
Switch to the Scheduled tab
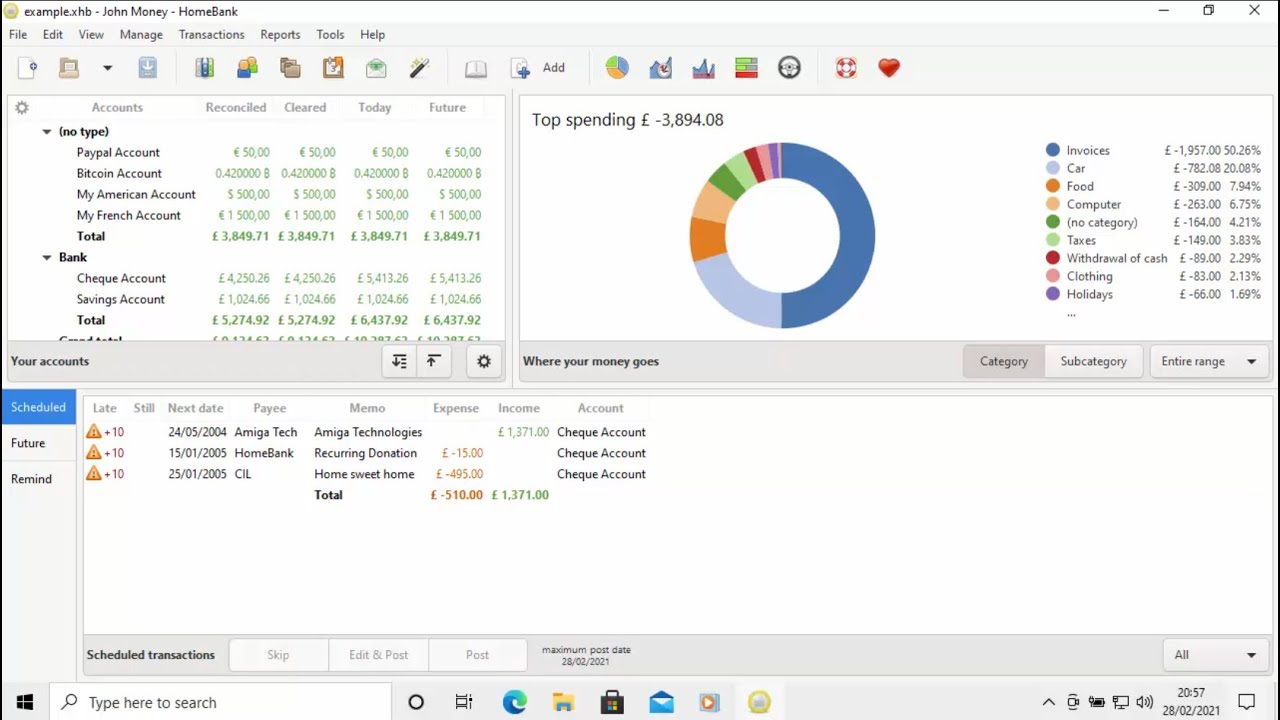38,407
